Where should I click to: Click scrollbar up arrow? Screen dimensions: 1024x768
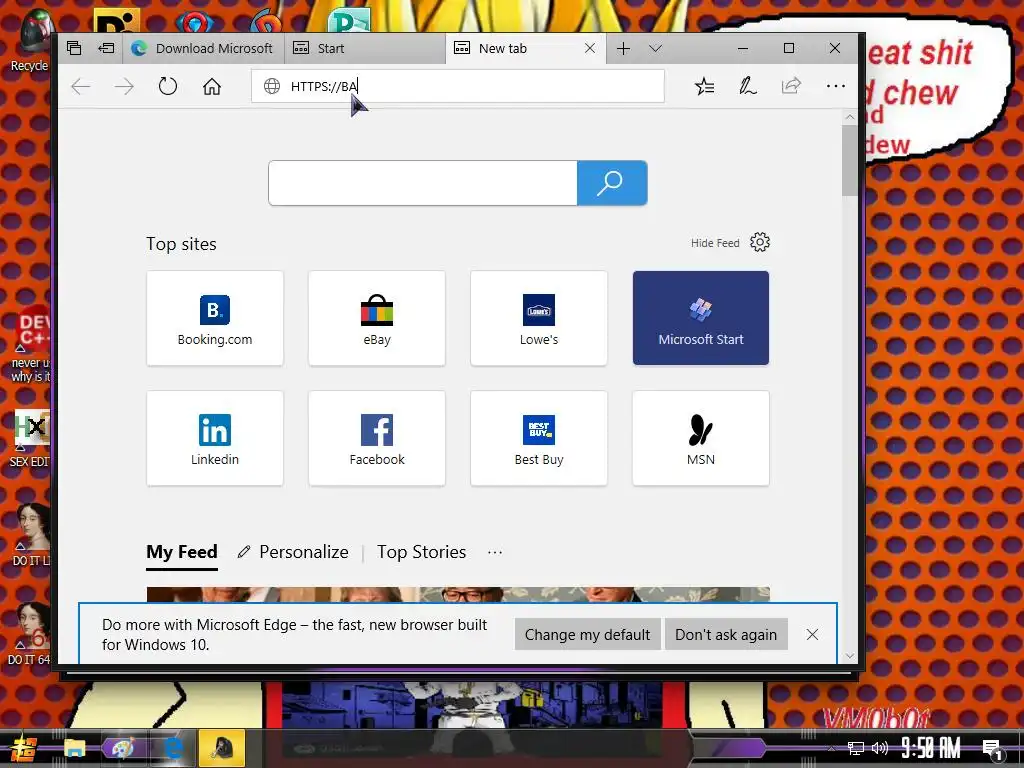850,118
